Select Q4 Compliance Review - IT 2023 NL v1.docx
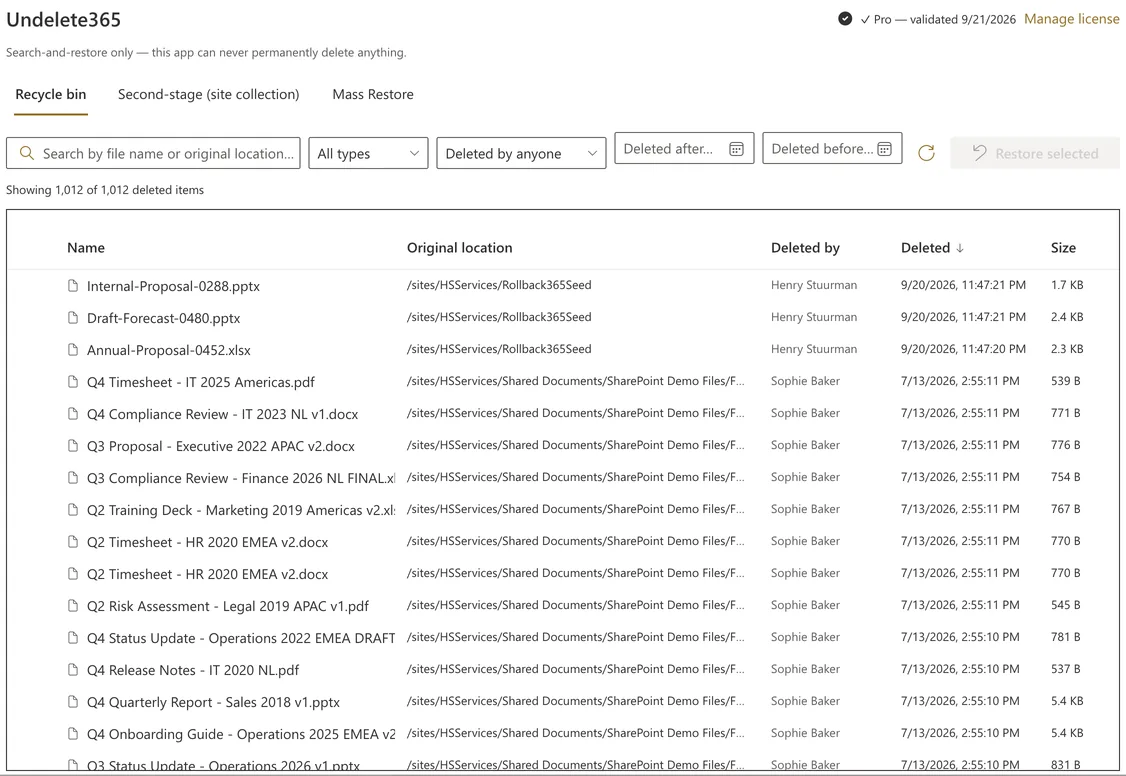The width and height of the screenshot is (1126, 776). coord(223,414)
